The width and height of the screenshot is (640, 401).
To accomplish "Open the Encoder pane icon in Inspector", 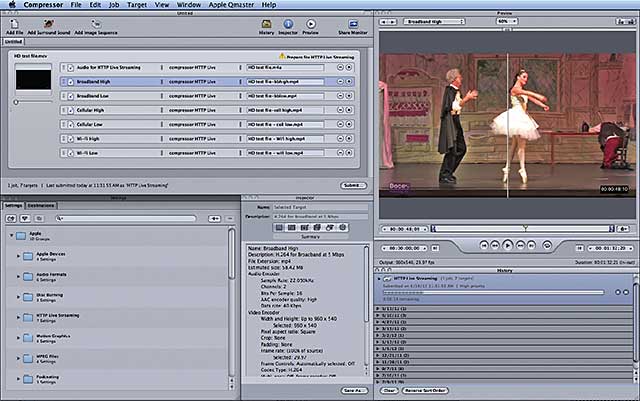I will point(292,227).
